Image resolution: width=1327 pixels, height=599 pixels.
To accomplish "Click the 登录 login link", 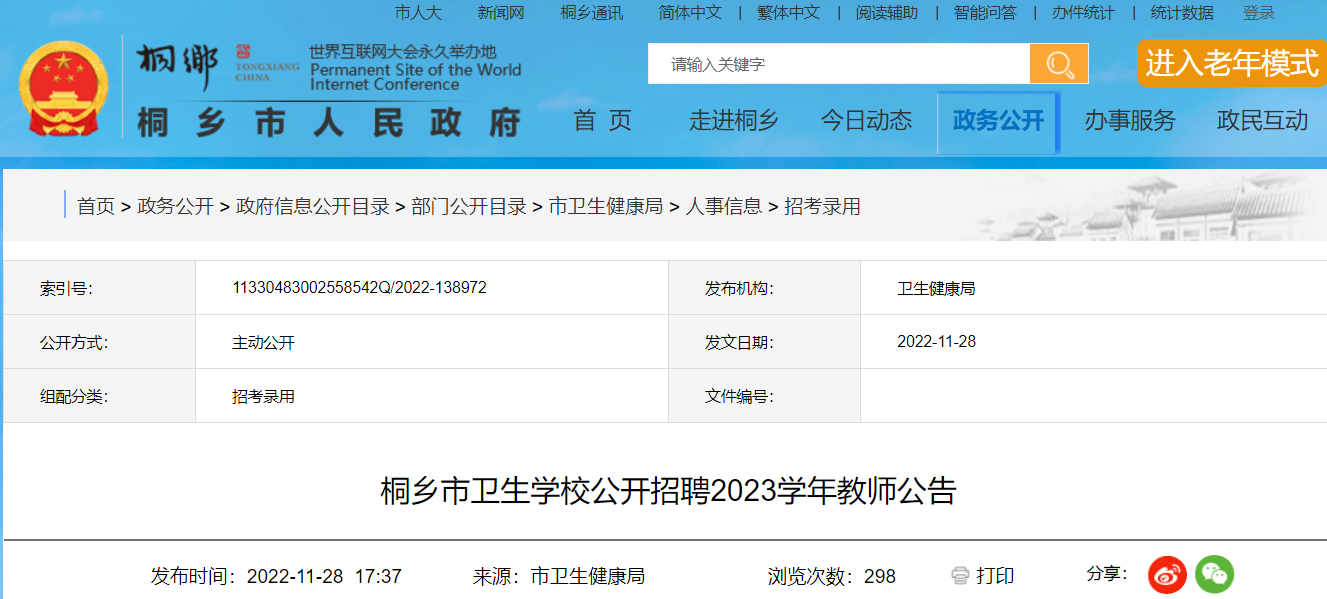I will 1258,13.
